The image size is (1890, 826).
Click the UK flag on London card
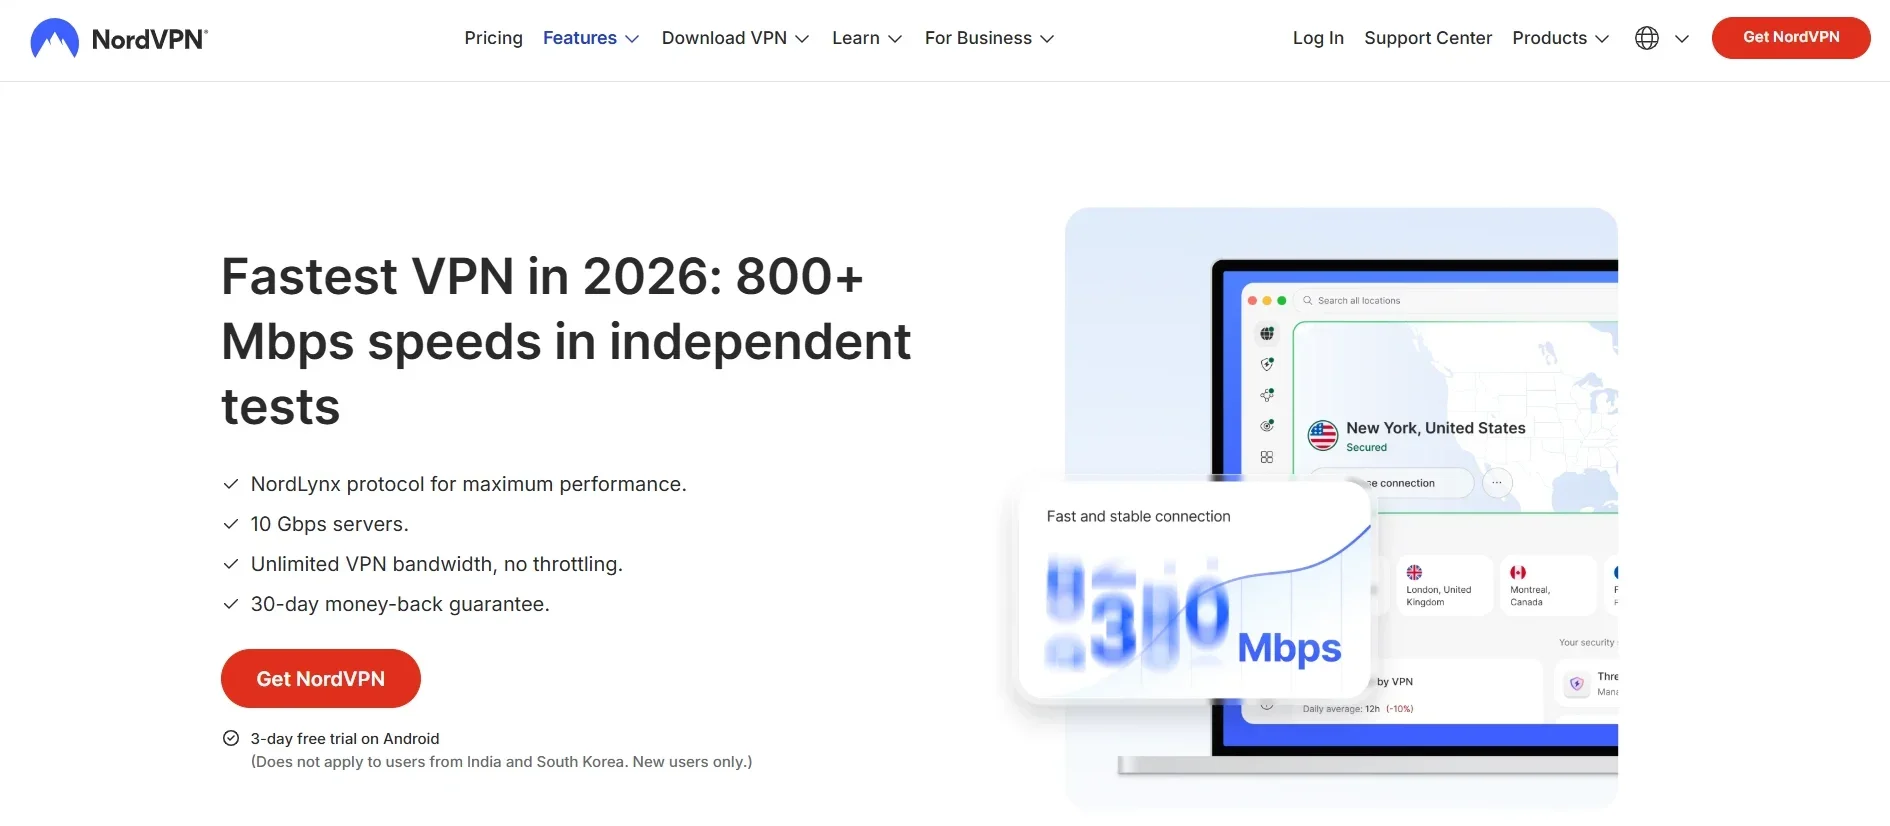[1414, 572]
